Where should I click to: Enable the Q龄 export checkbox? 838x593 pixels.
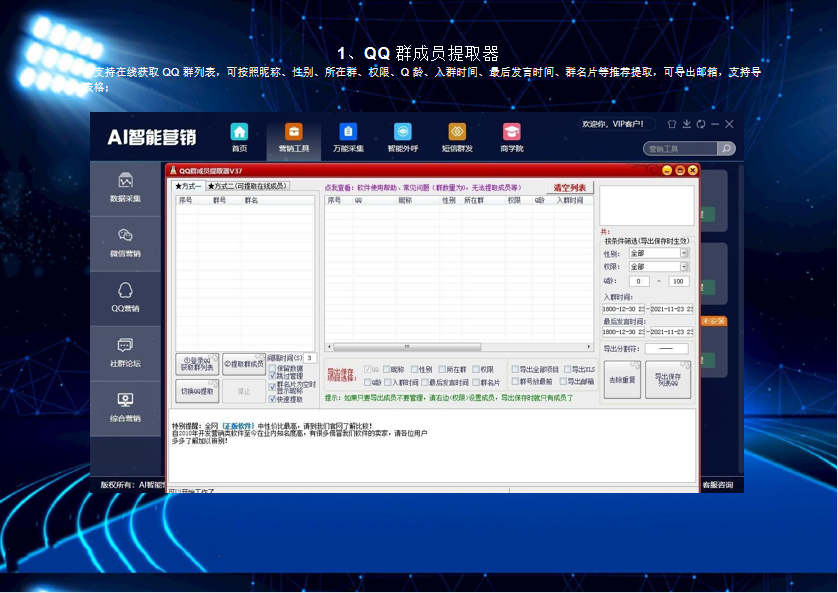click(367, 382)
